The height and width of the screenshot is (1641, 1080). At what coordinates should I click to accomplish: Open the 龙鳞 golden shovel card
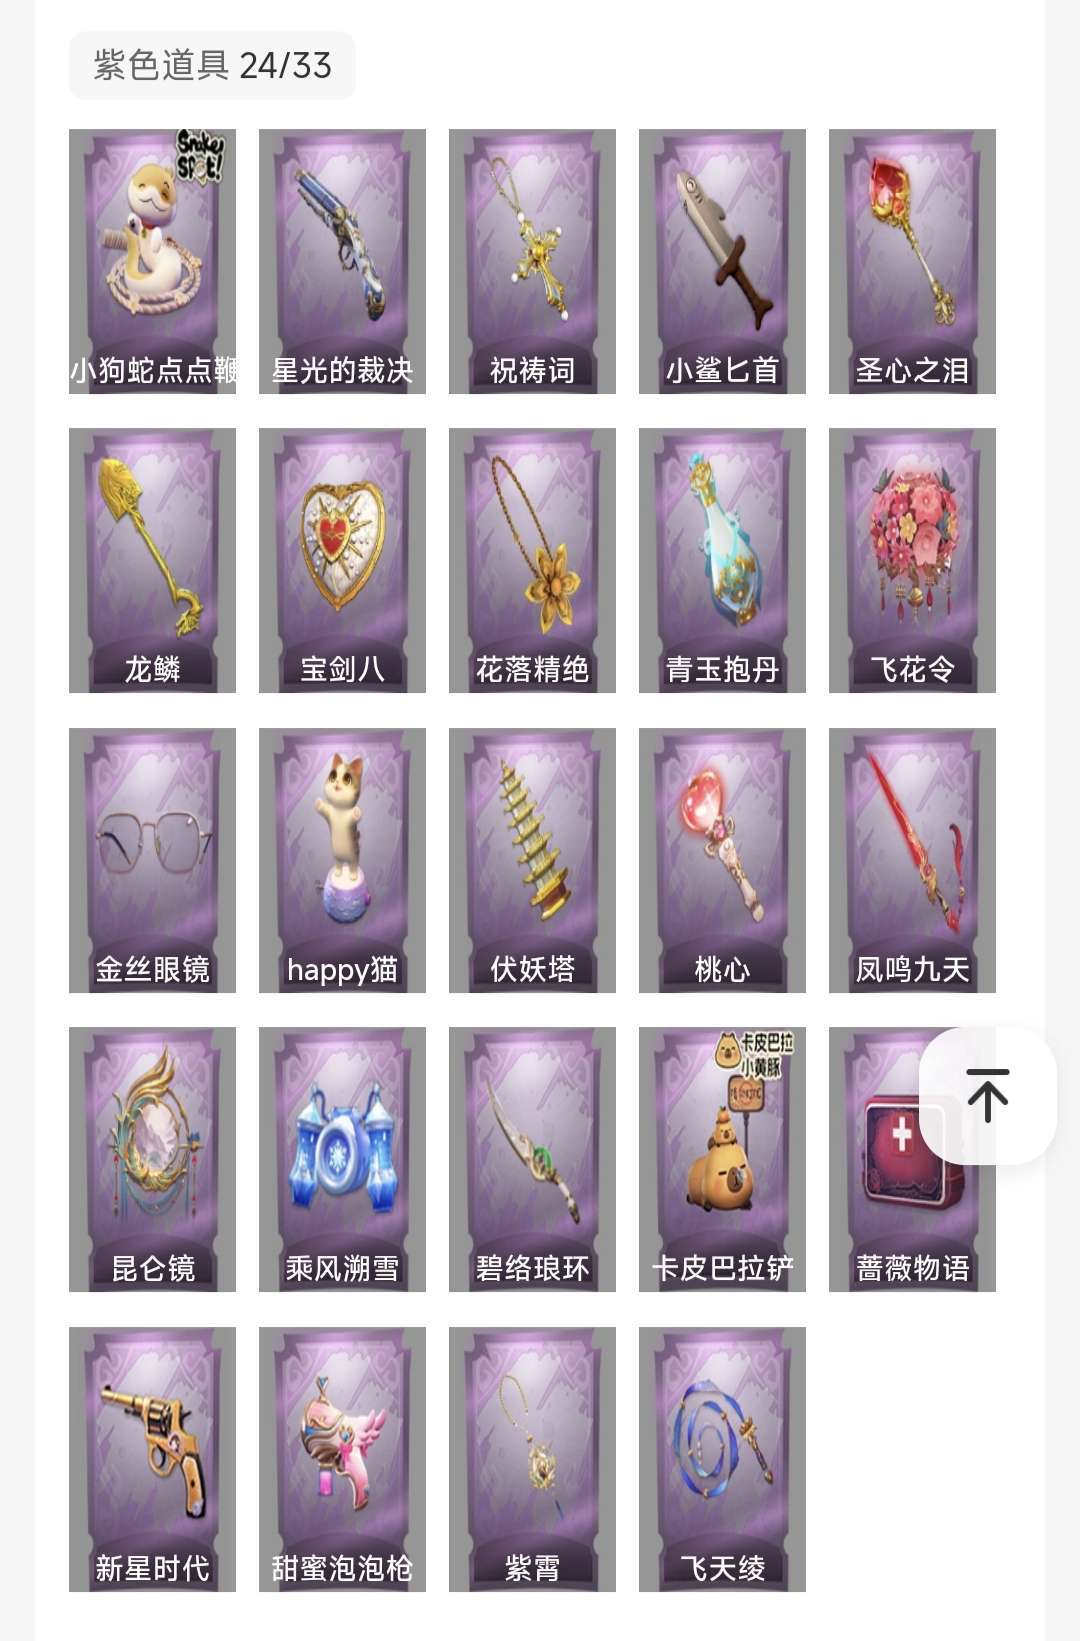tap(152, 560)
